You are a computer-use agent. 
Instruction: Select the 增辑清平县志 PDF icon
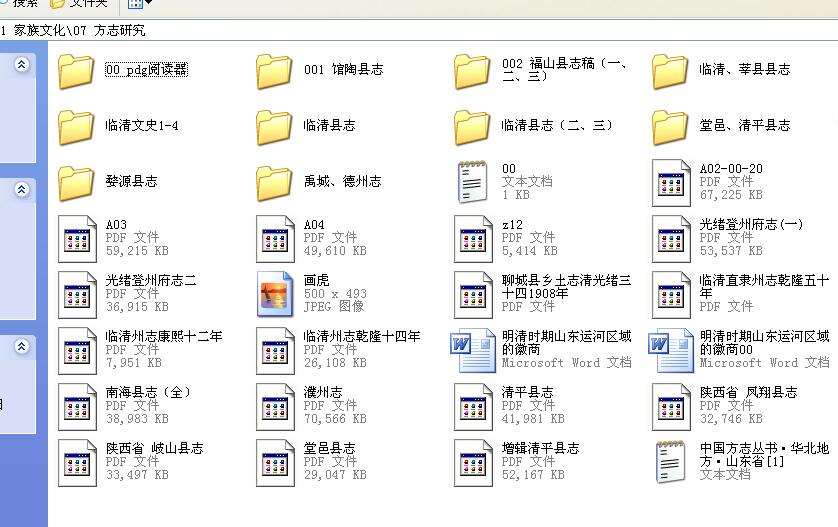(474, 463)
